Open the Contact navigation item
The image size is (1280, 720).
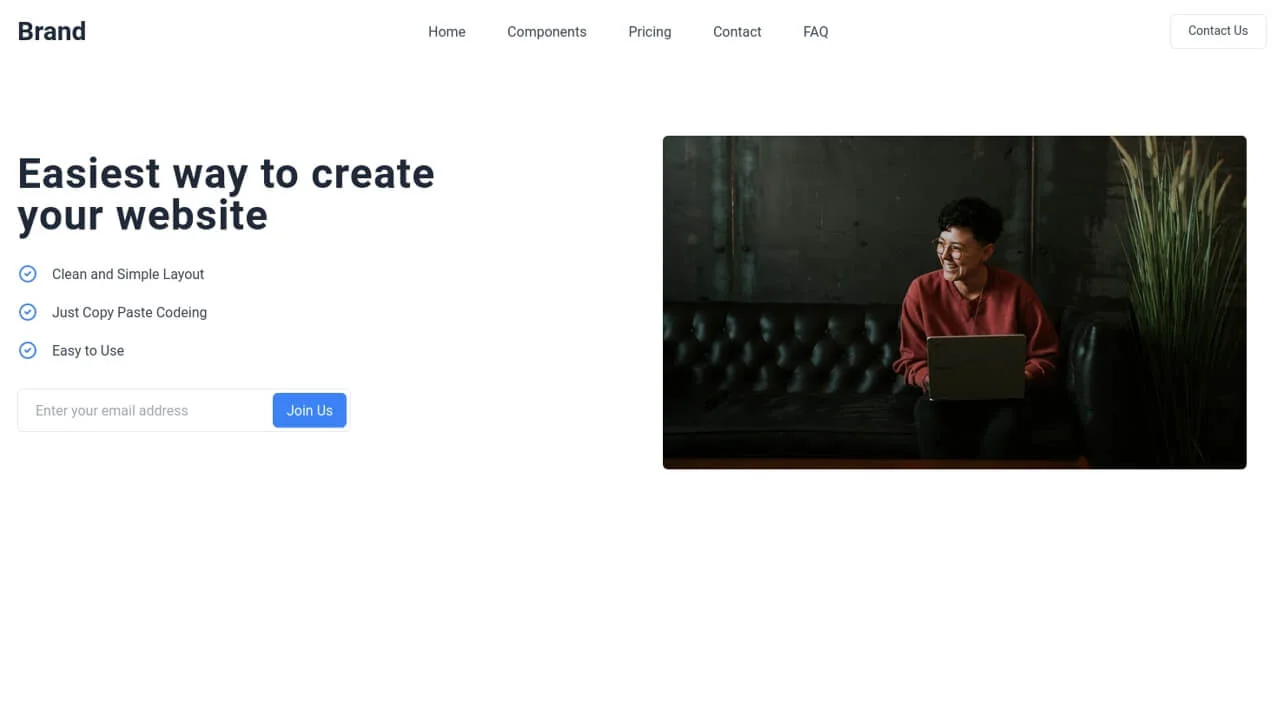pos(736,31)
